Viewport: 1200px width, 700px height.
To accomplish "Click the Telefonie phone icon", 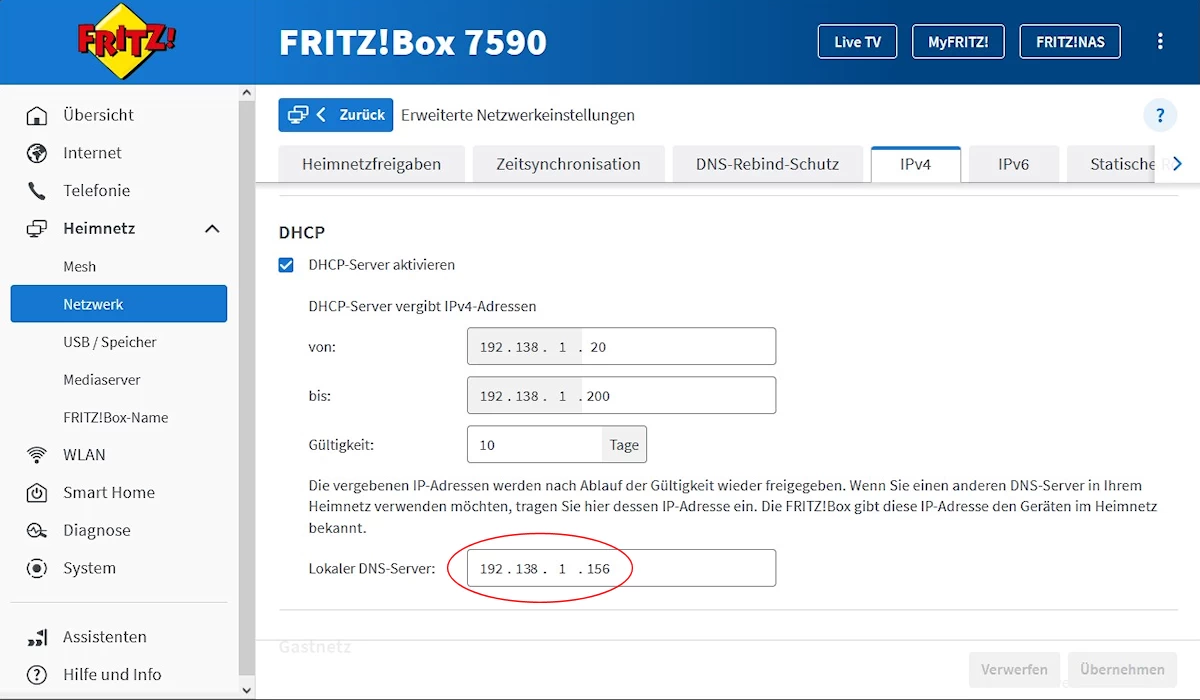I will click(37, 191).
